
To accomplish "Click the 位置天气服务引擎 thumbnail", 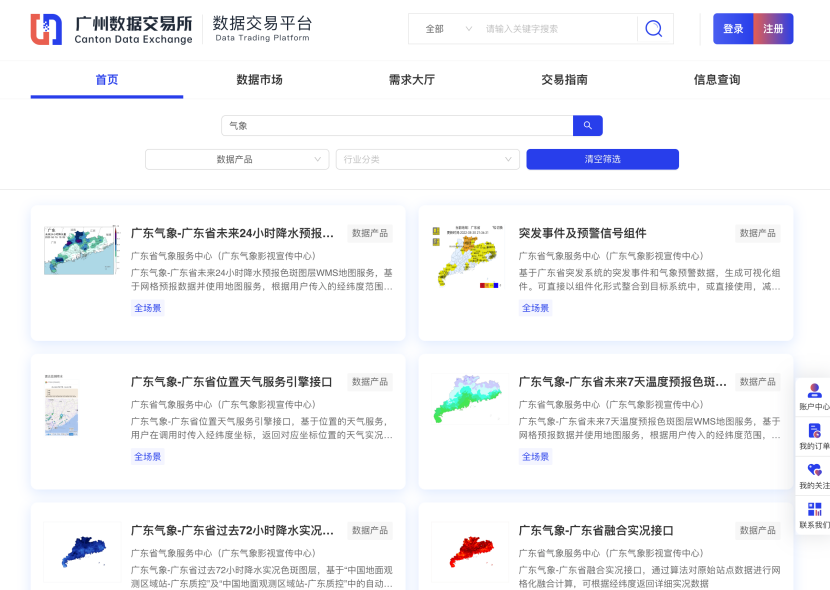I will 62,405.
